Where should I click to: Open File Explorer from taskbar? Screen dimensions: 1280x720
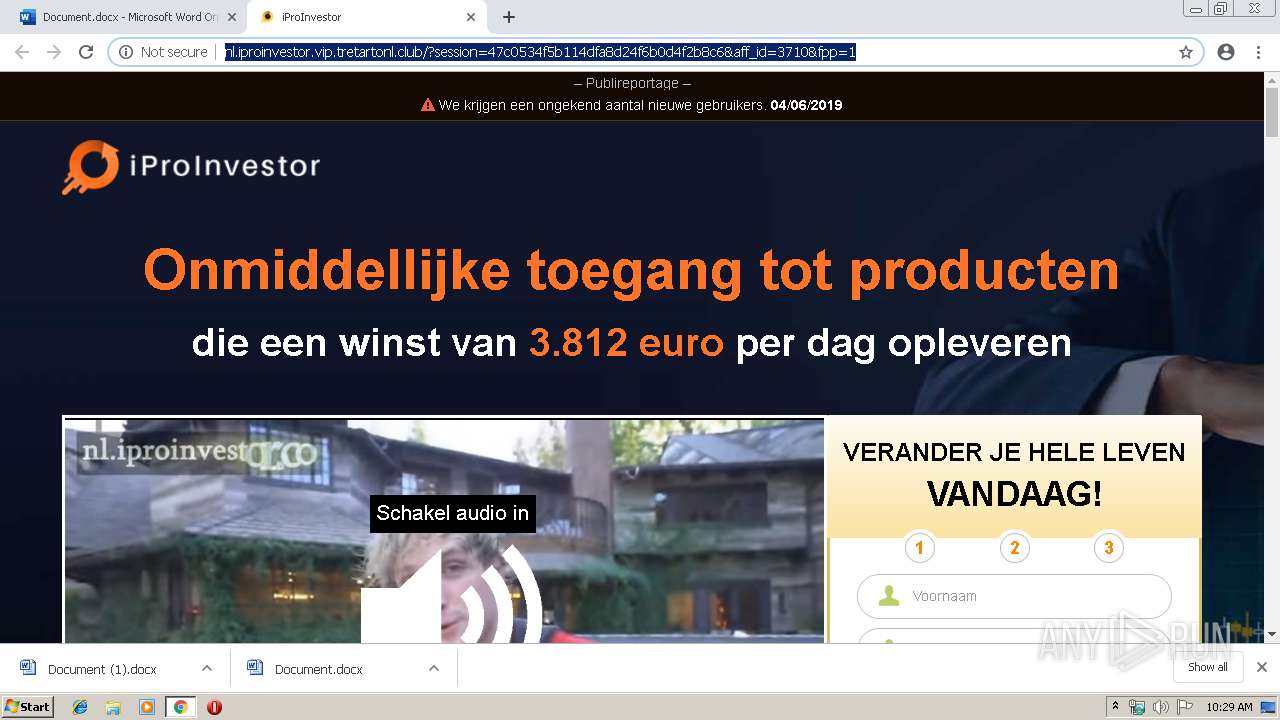pyautogui.click(x=113, y=707)
